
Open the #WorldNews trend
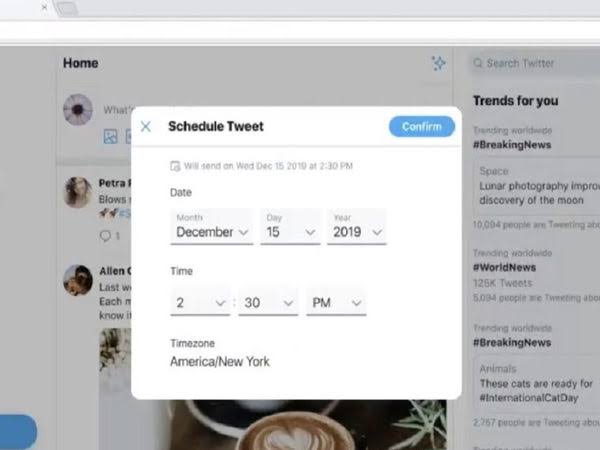504,267
